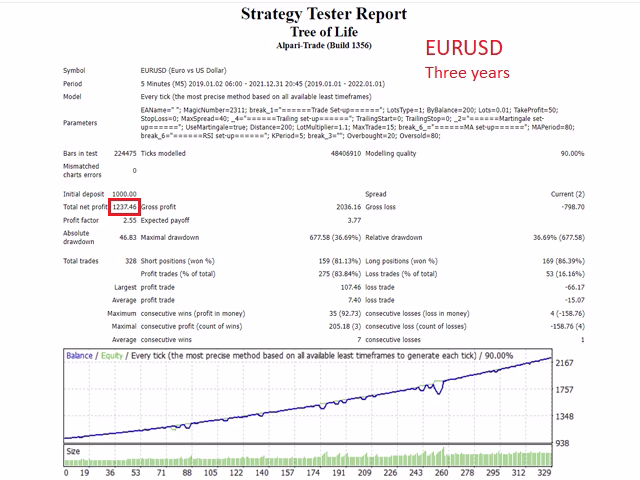Click the Profit factor 2.55 value
Screen dimensions: 640x480
(130, 220)
